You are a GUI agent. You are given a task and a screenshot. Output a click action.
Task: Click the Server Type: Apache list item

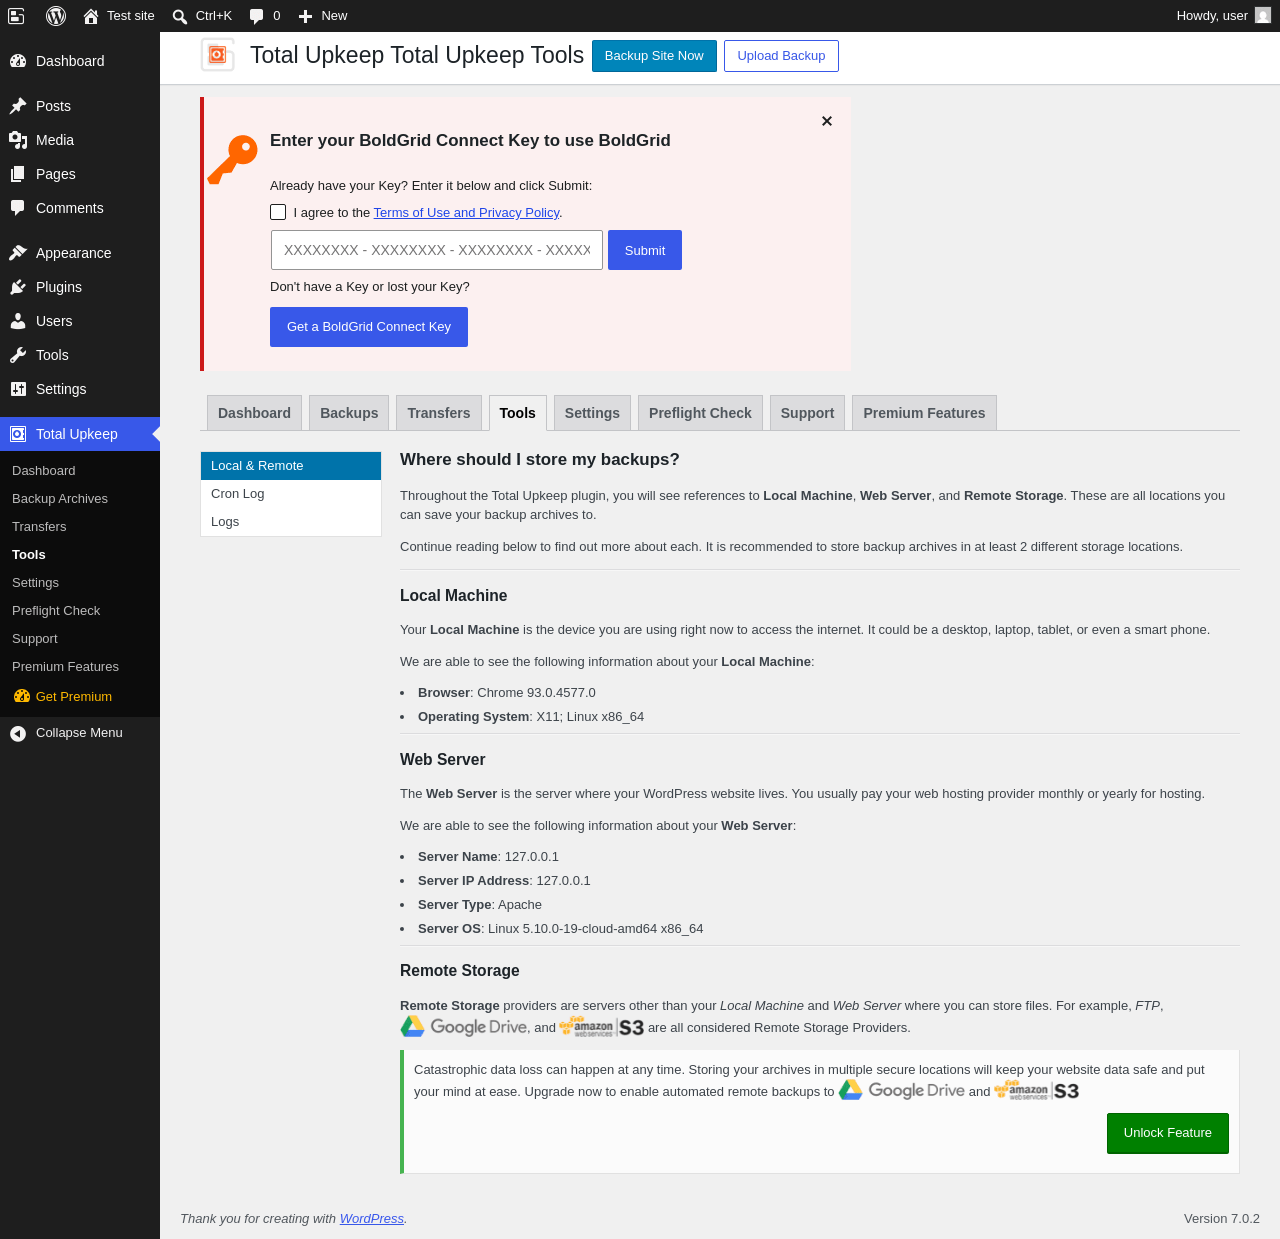(480, 905)
